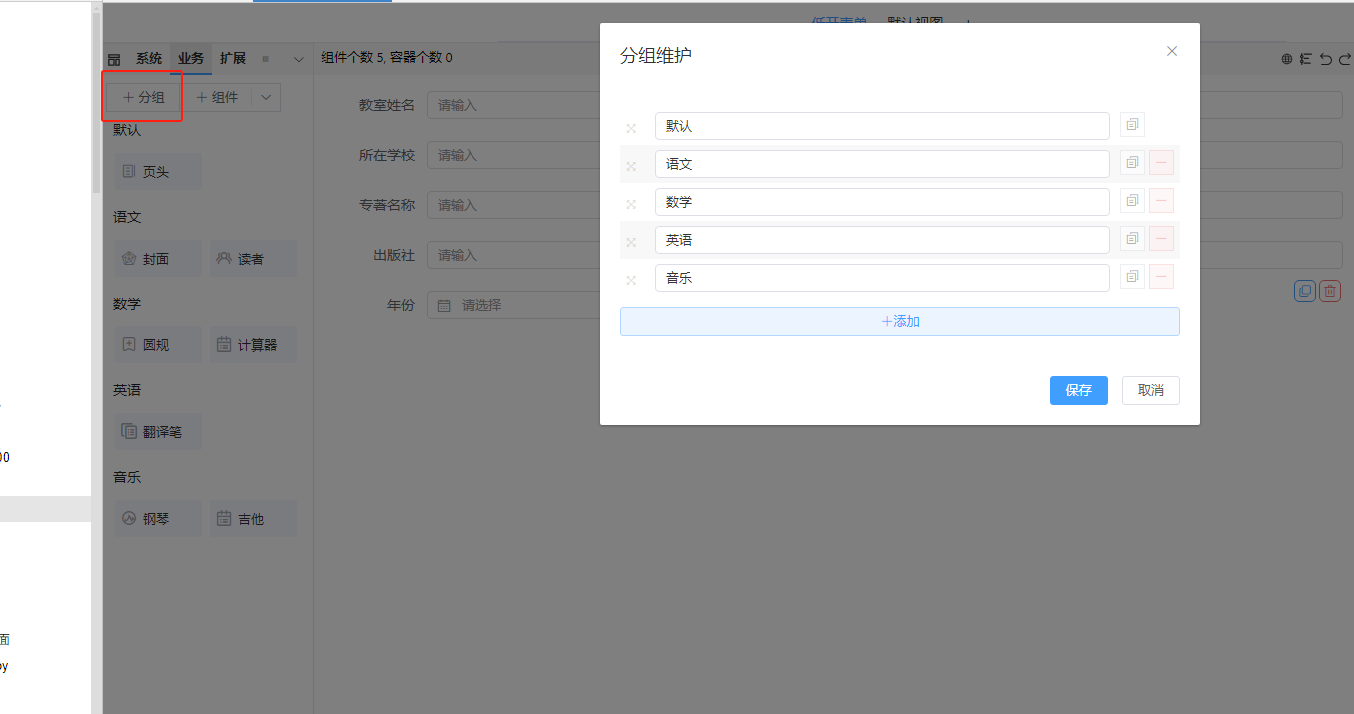Switch to the 扩展 tab
The image size is (1354, 714).
tap(233, 59)
